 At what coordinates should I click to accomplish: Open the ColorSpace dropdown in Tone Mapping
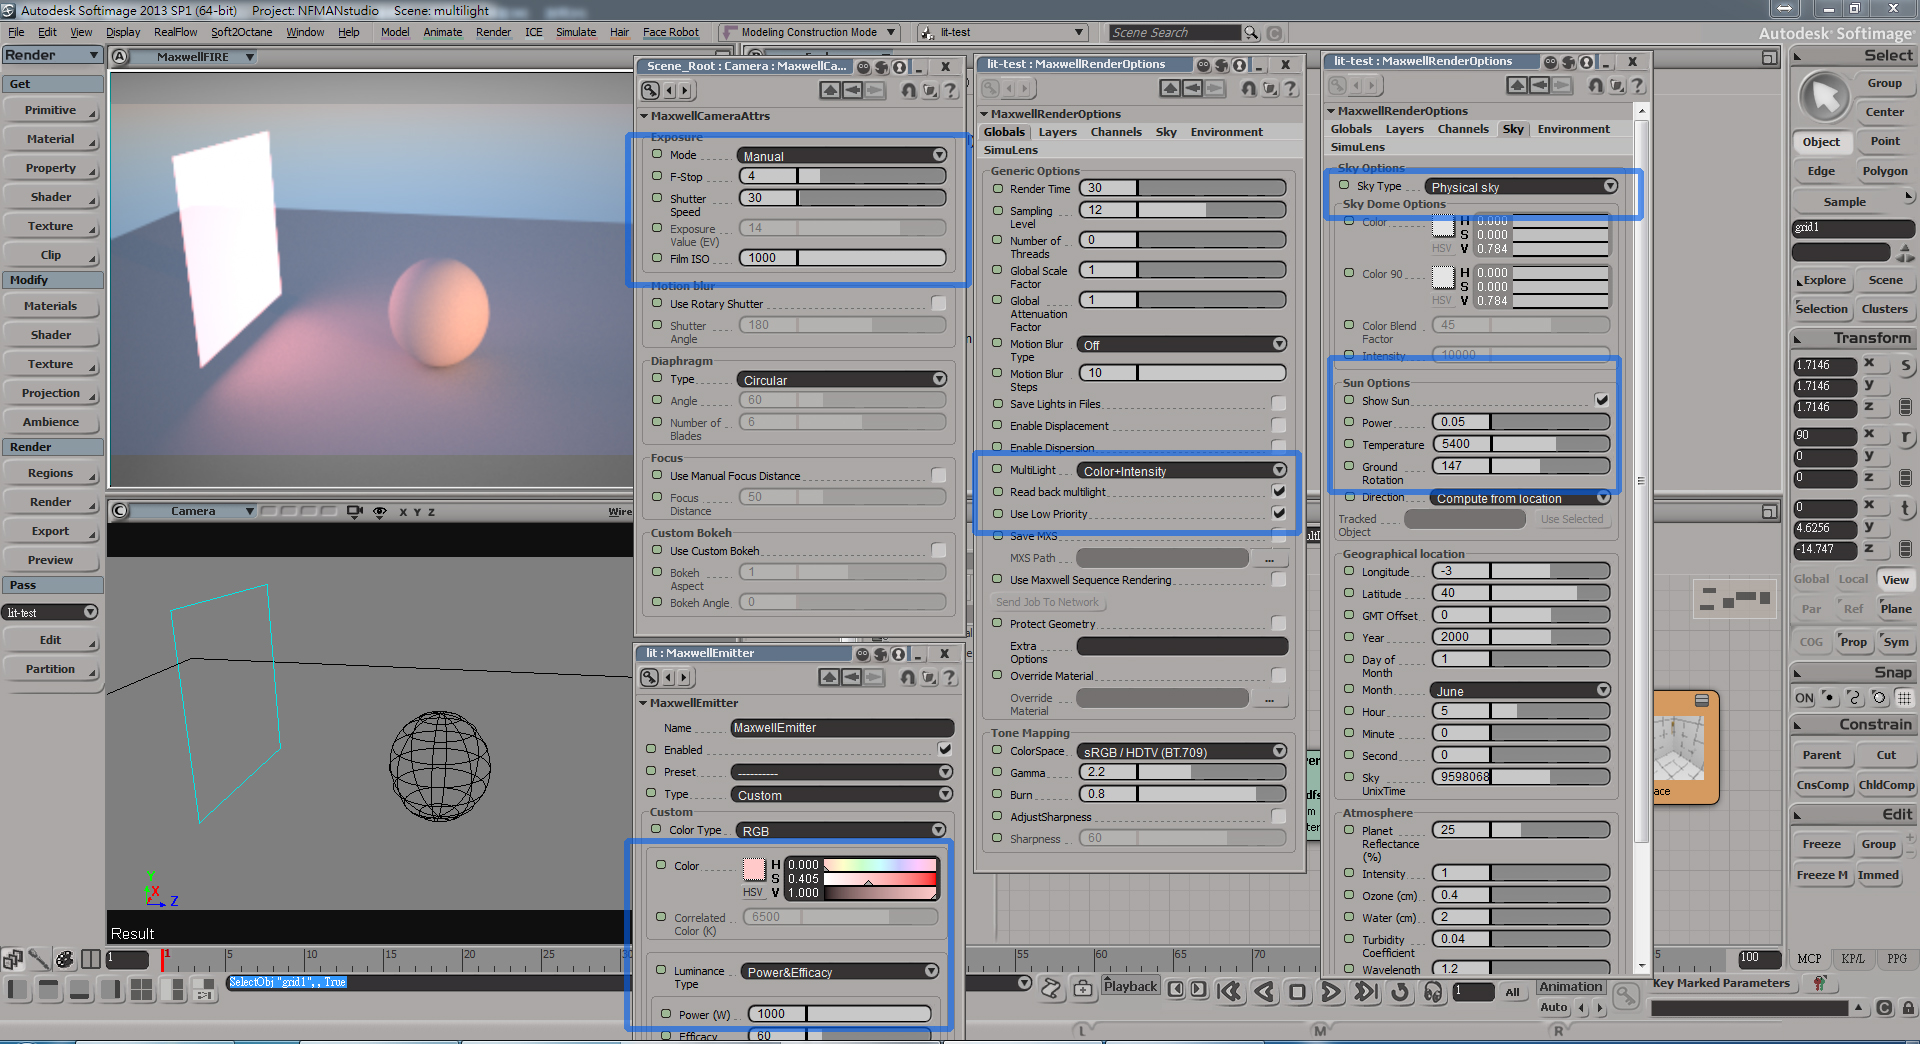coord(1182,752)
